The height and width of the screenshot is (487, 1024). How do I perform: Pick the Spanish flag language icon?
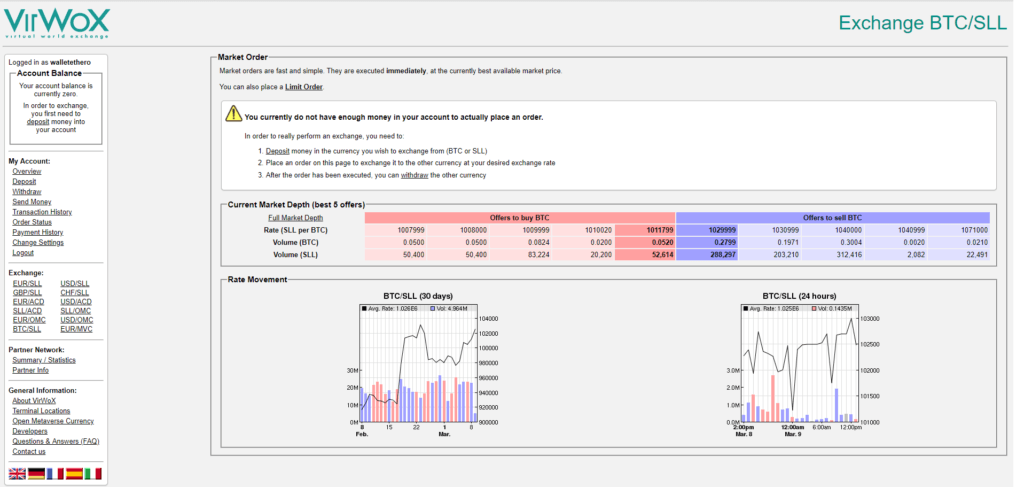[74, 473]
